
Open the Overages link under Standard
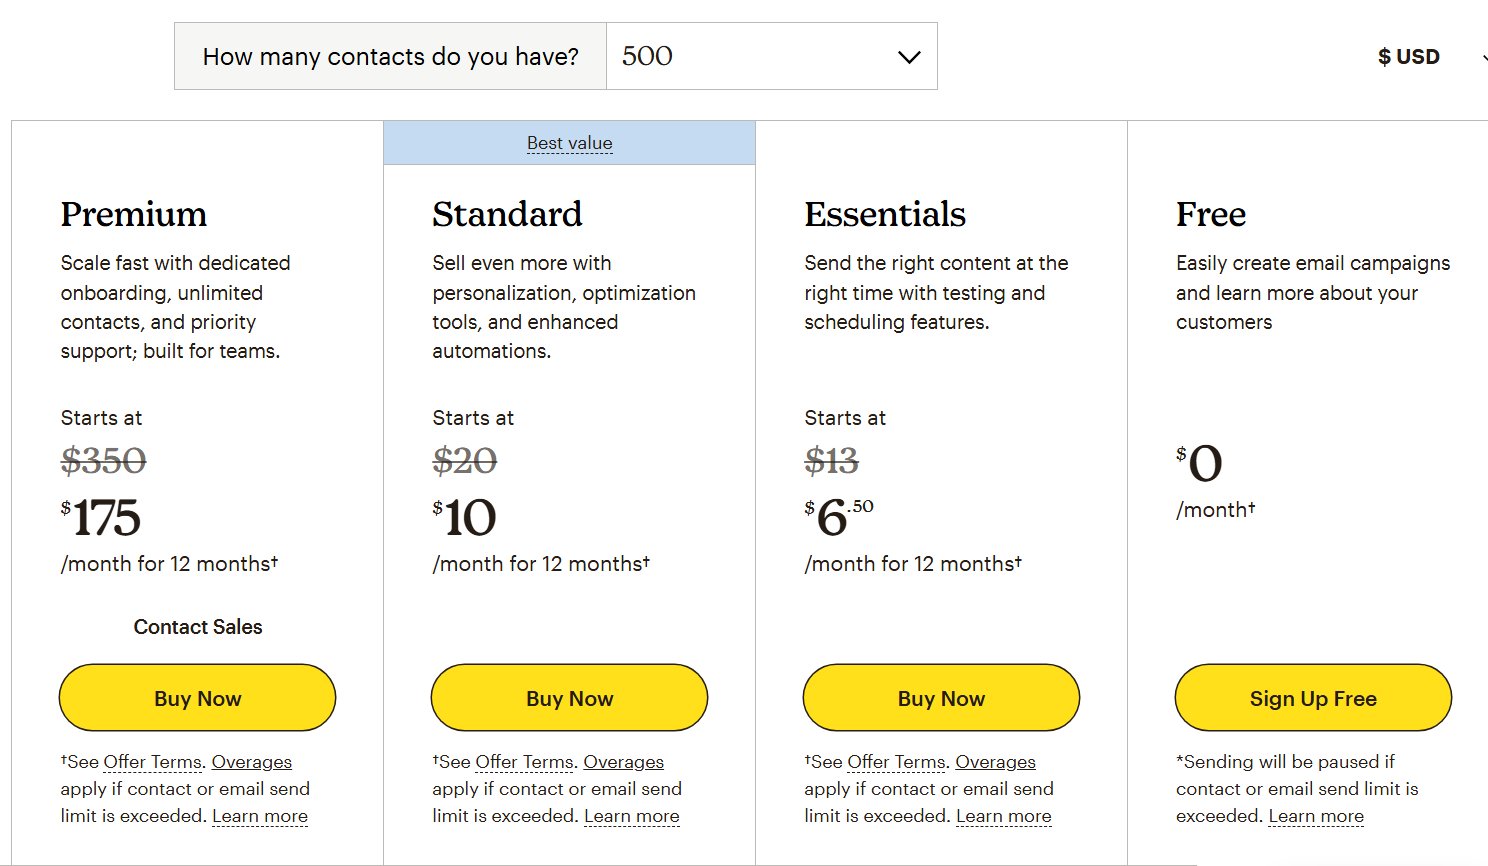(624, 762)
